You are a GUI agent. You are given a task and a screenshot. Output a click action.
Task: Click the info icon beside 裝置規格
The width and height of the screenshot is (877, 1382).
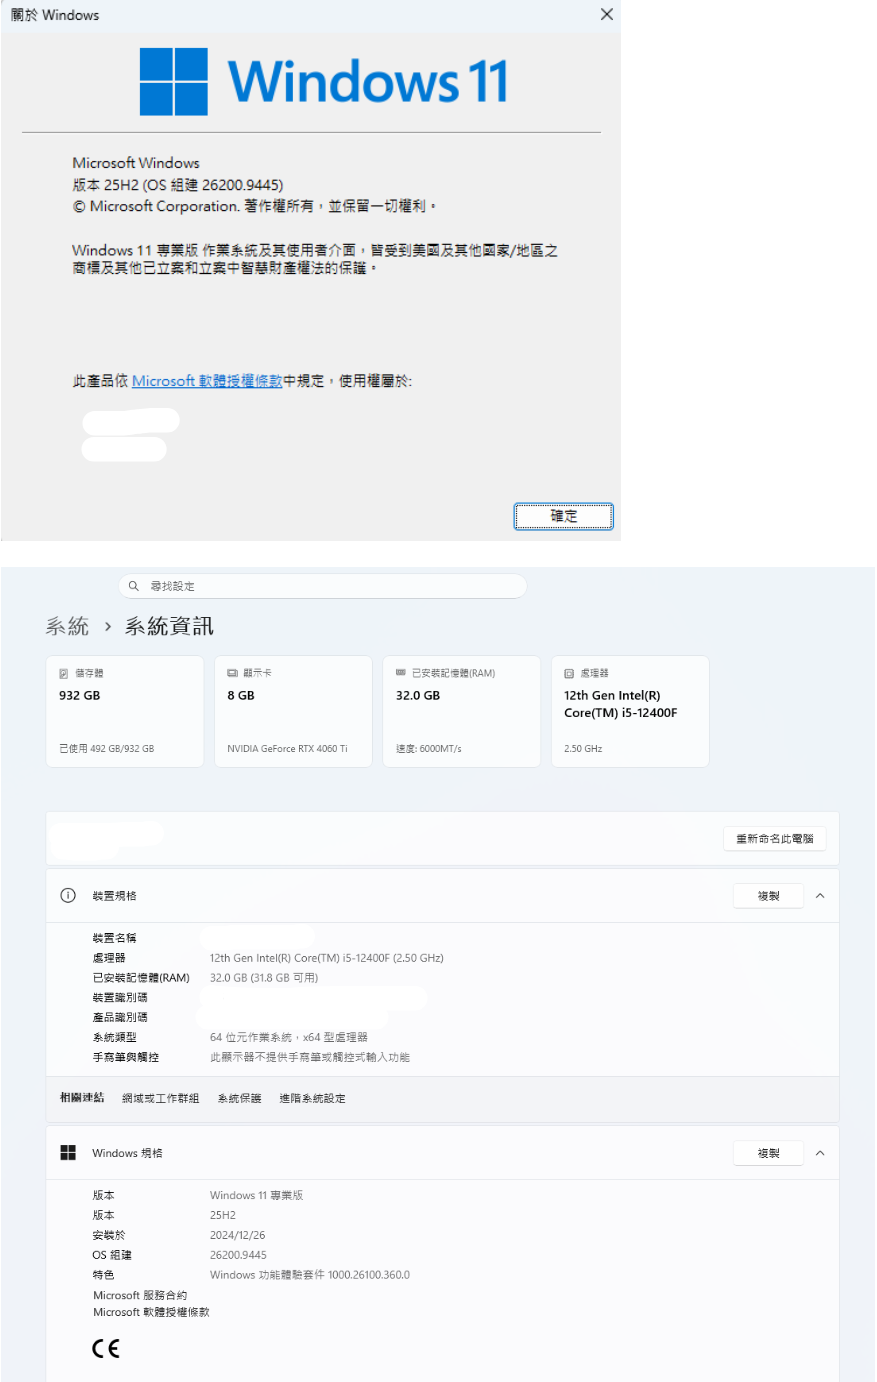(68, 896)
